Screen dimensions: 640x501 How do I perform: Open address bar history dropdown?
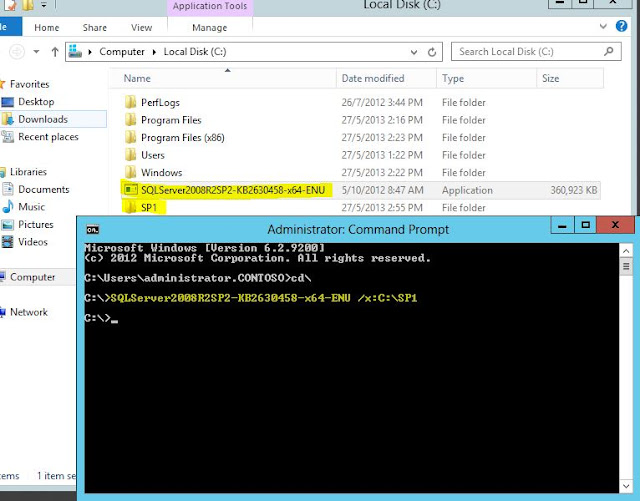point(414,52)
